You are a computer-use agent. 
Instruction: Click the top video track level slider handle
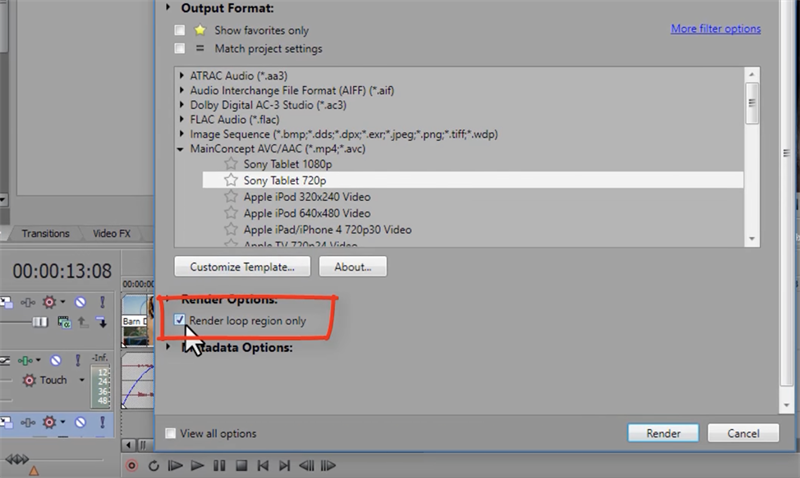point(40,322)
